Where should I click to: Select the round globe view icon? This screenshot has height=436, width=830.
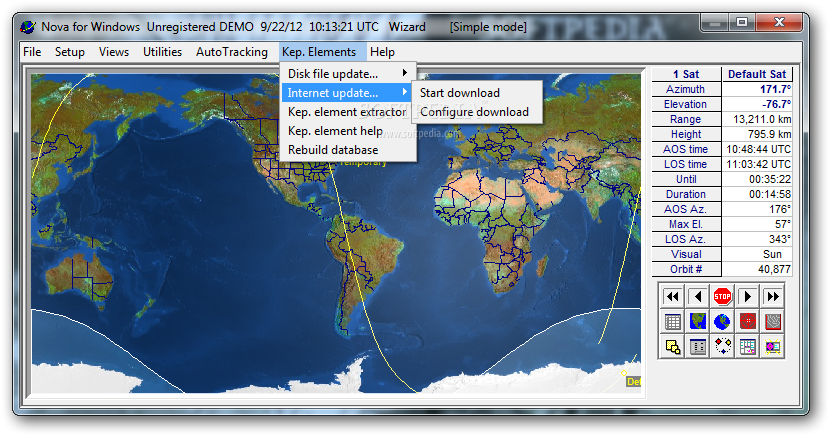(723, 321)
